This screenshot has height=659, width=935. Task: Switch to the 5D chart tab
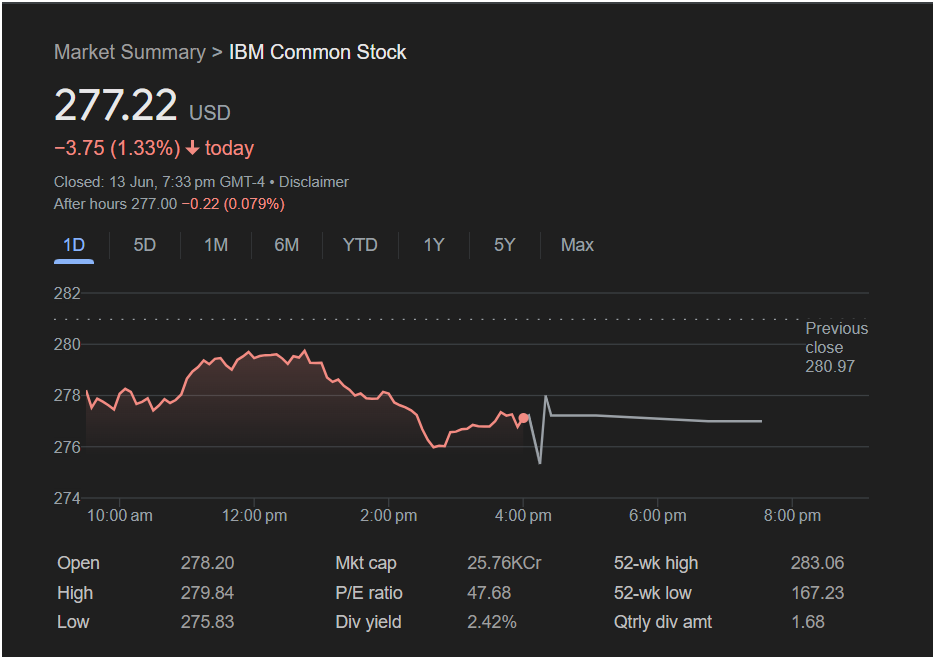(144, 245)
